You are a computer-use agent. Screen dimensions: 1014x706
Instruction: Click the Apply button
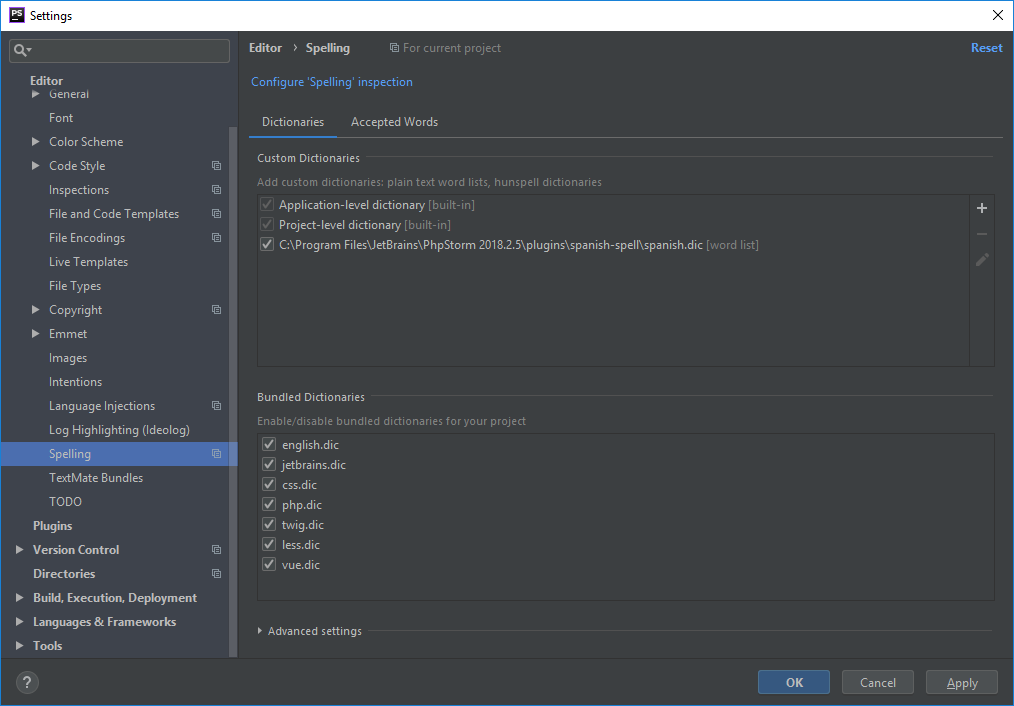pos(962,683)
